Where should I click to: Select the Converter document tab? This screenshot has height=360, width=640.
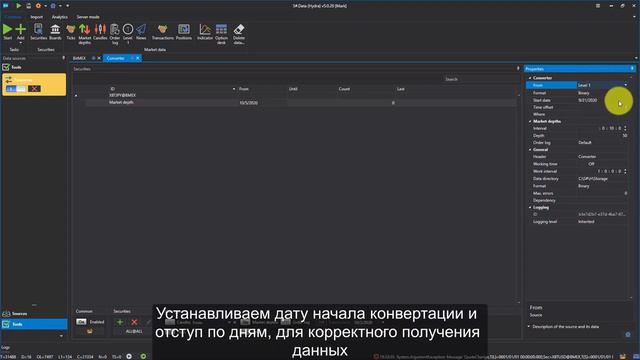click(116, 58)
